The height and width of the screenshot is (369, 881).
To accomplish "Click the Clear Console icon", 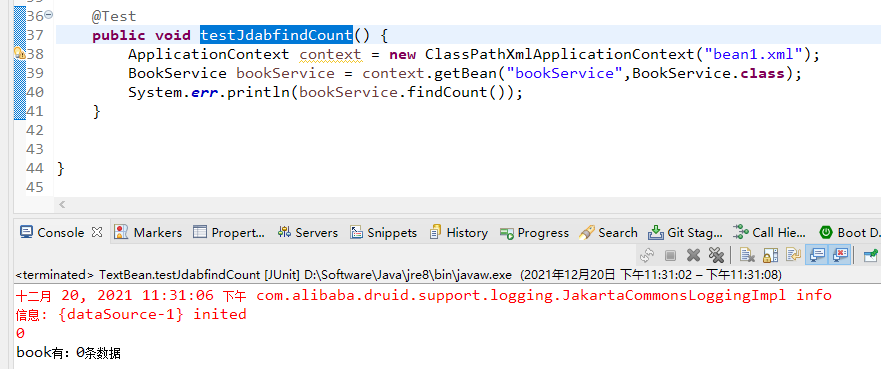I will tap(747, 256).
